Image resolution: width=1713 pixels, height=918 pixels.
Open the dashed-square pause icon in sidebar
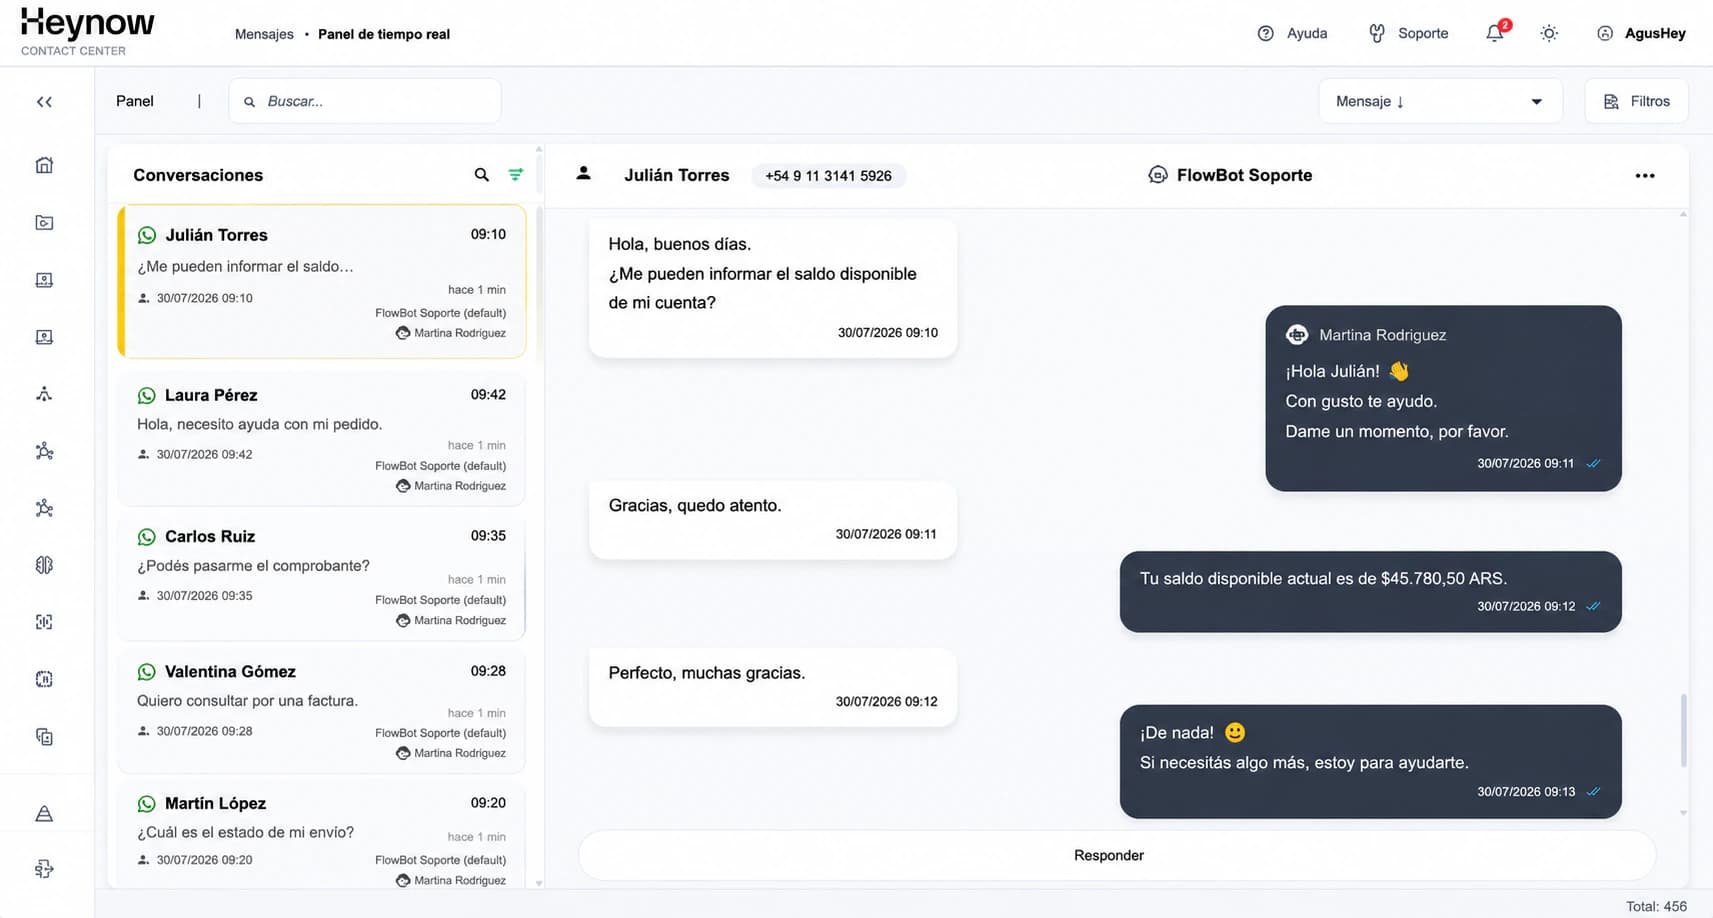pyautogui.click(x=44, y=679)
